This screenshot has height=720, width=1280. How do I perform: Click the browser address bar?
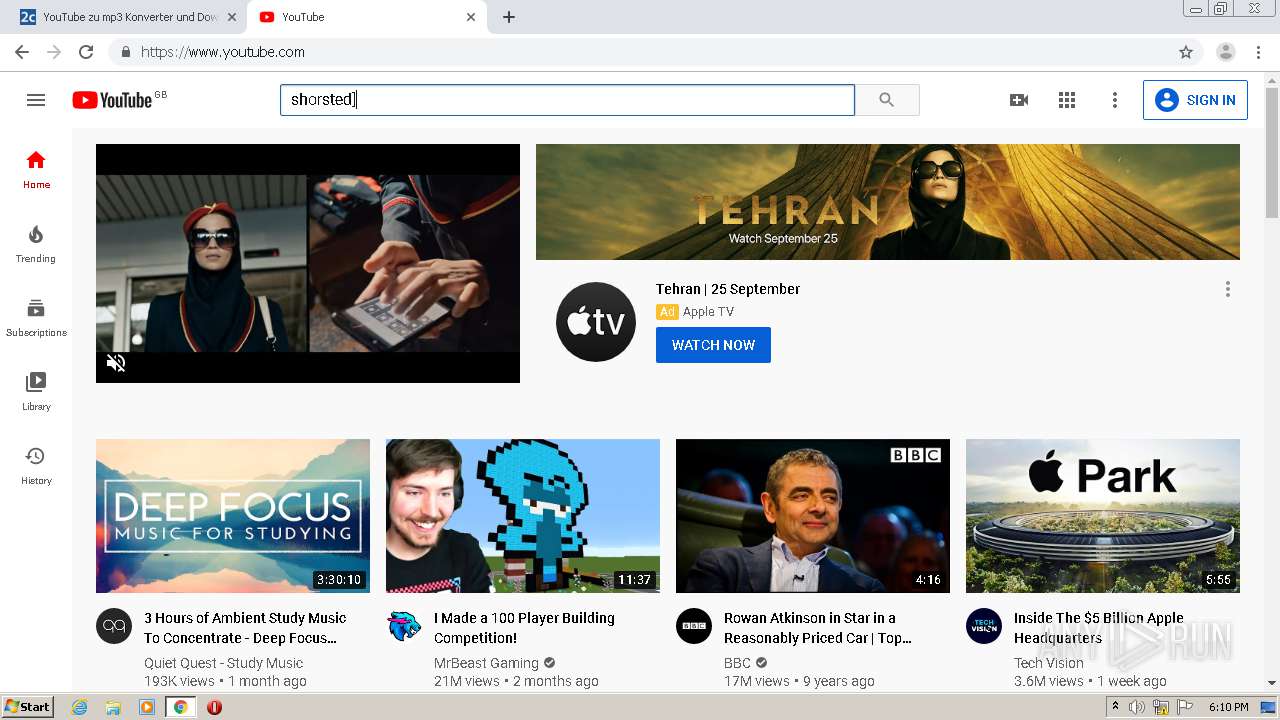coord(640,52)
